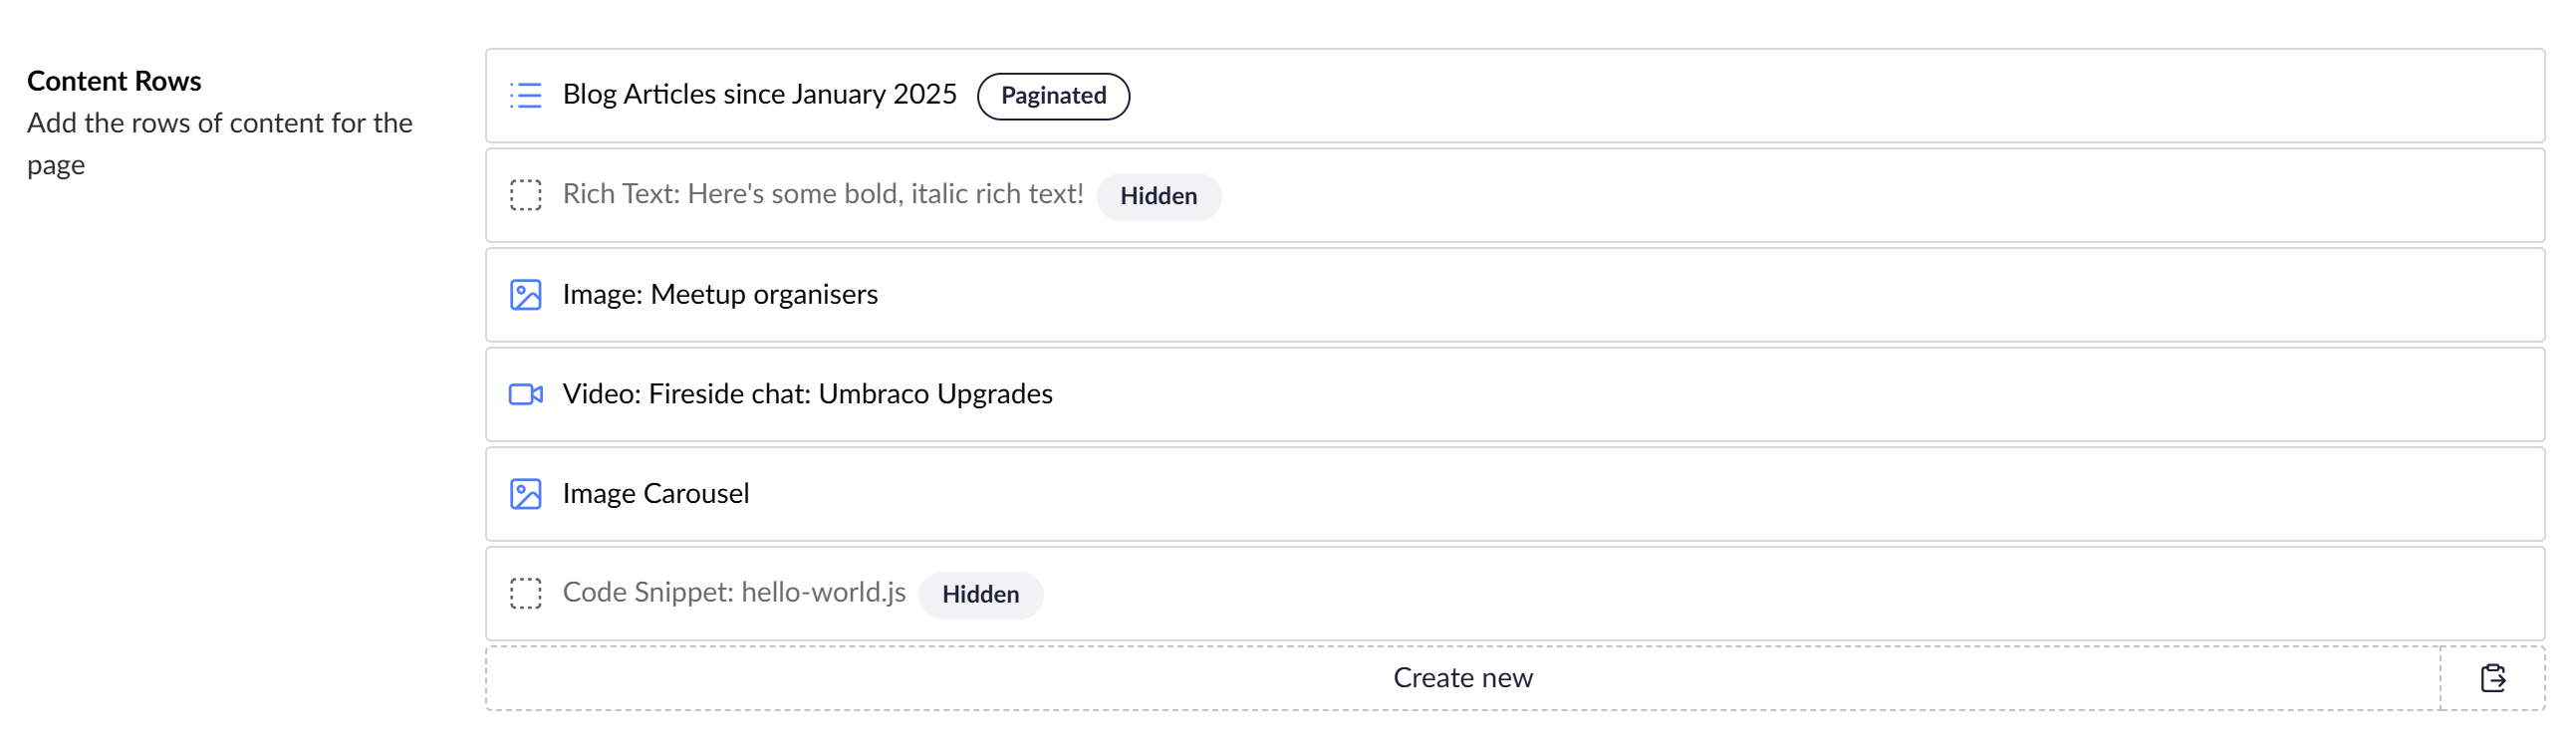Click the dashed icon next to Code Snippet
The width and height of the screenshot is (2576, 743).
tap(524, 593)
